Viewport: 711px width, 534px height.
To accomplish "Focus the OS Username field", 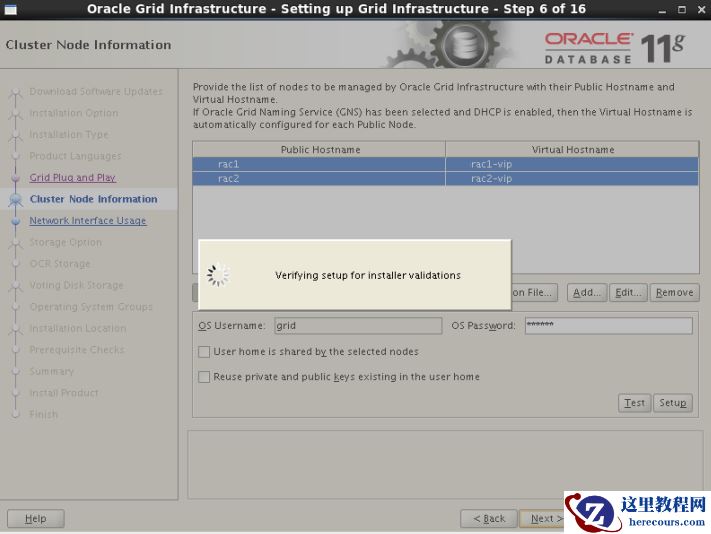I will 358,325.
